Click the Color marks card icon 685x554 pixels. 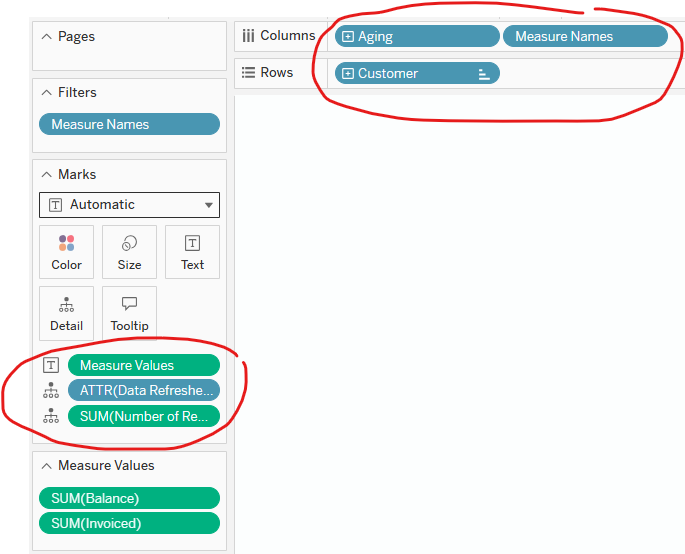coord(66,244)
